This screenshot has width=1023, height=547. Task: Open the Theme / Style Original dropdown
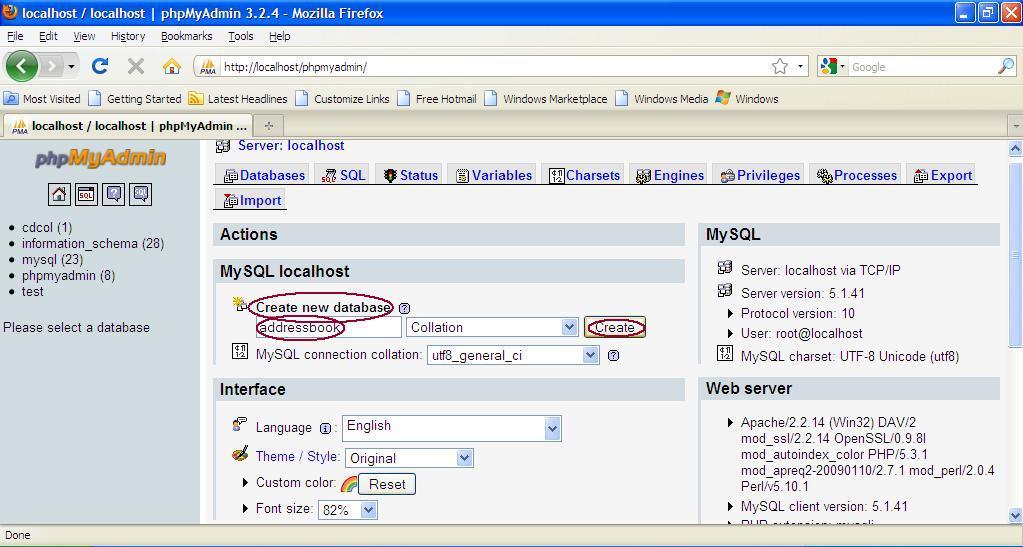[x=409, y=458]
